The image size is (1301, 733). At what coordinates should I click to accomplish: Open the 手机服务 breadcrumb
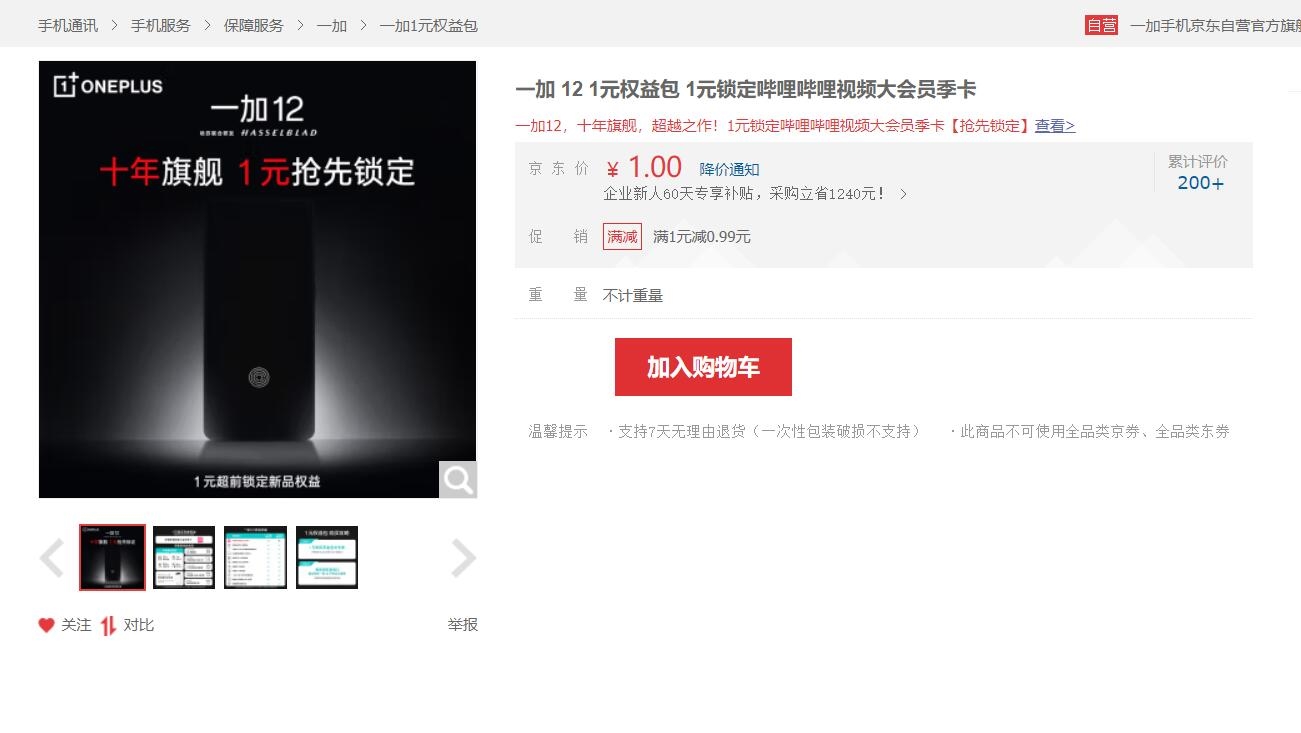(x=160, y=25)
